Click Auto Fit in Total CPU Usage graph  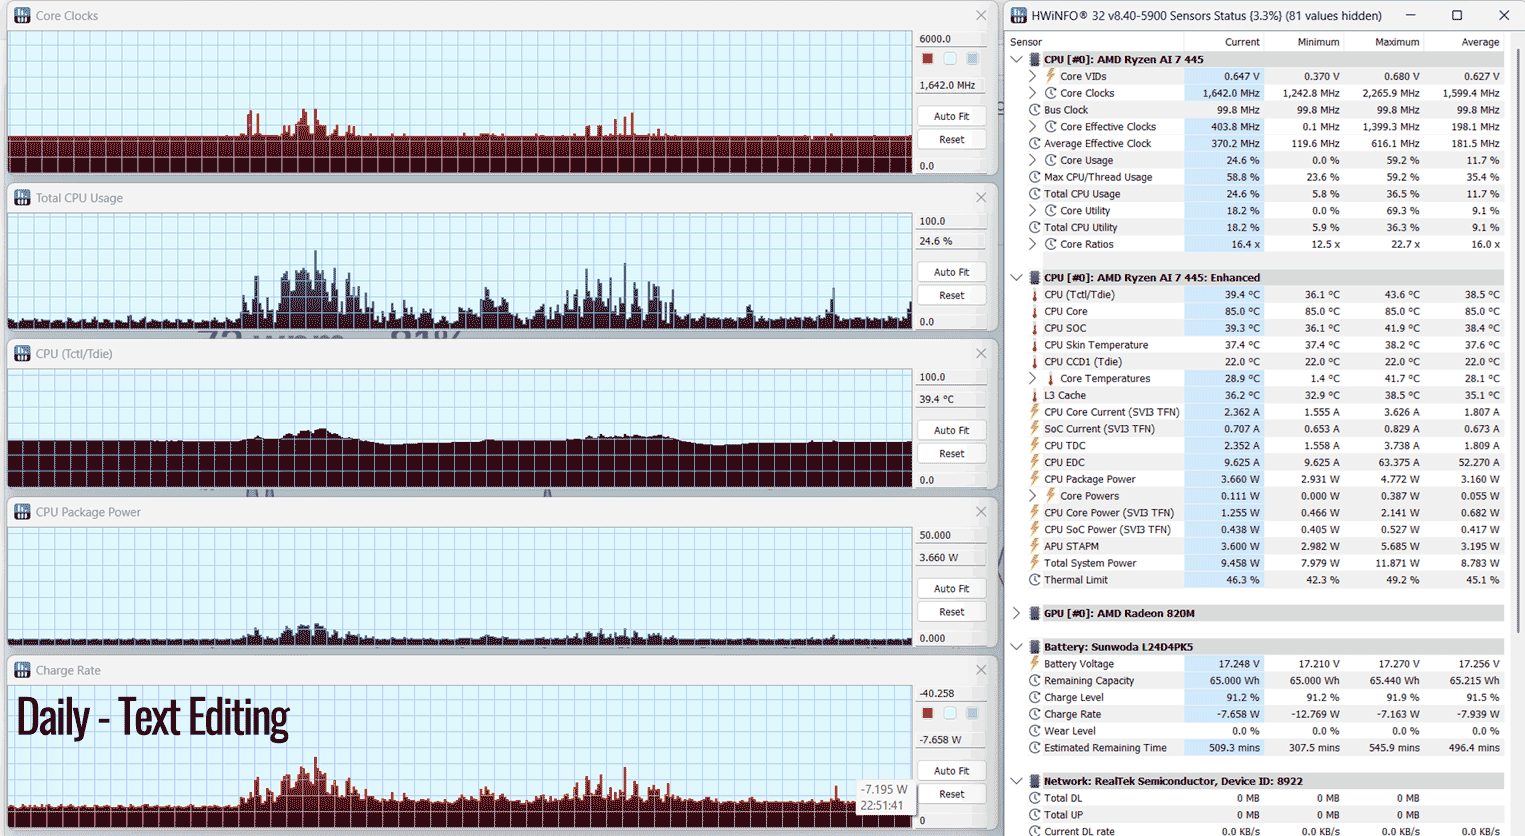(x=951, y=272)
